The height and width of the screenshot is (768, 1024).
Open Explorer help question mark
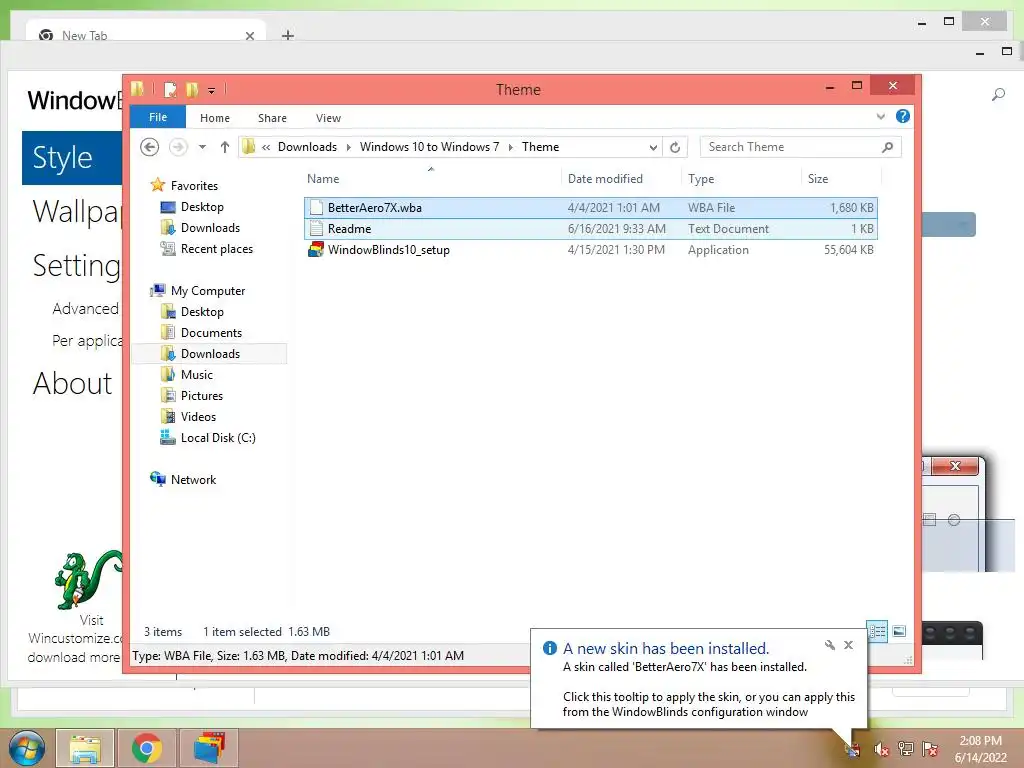(x=903, y=116)
